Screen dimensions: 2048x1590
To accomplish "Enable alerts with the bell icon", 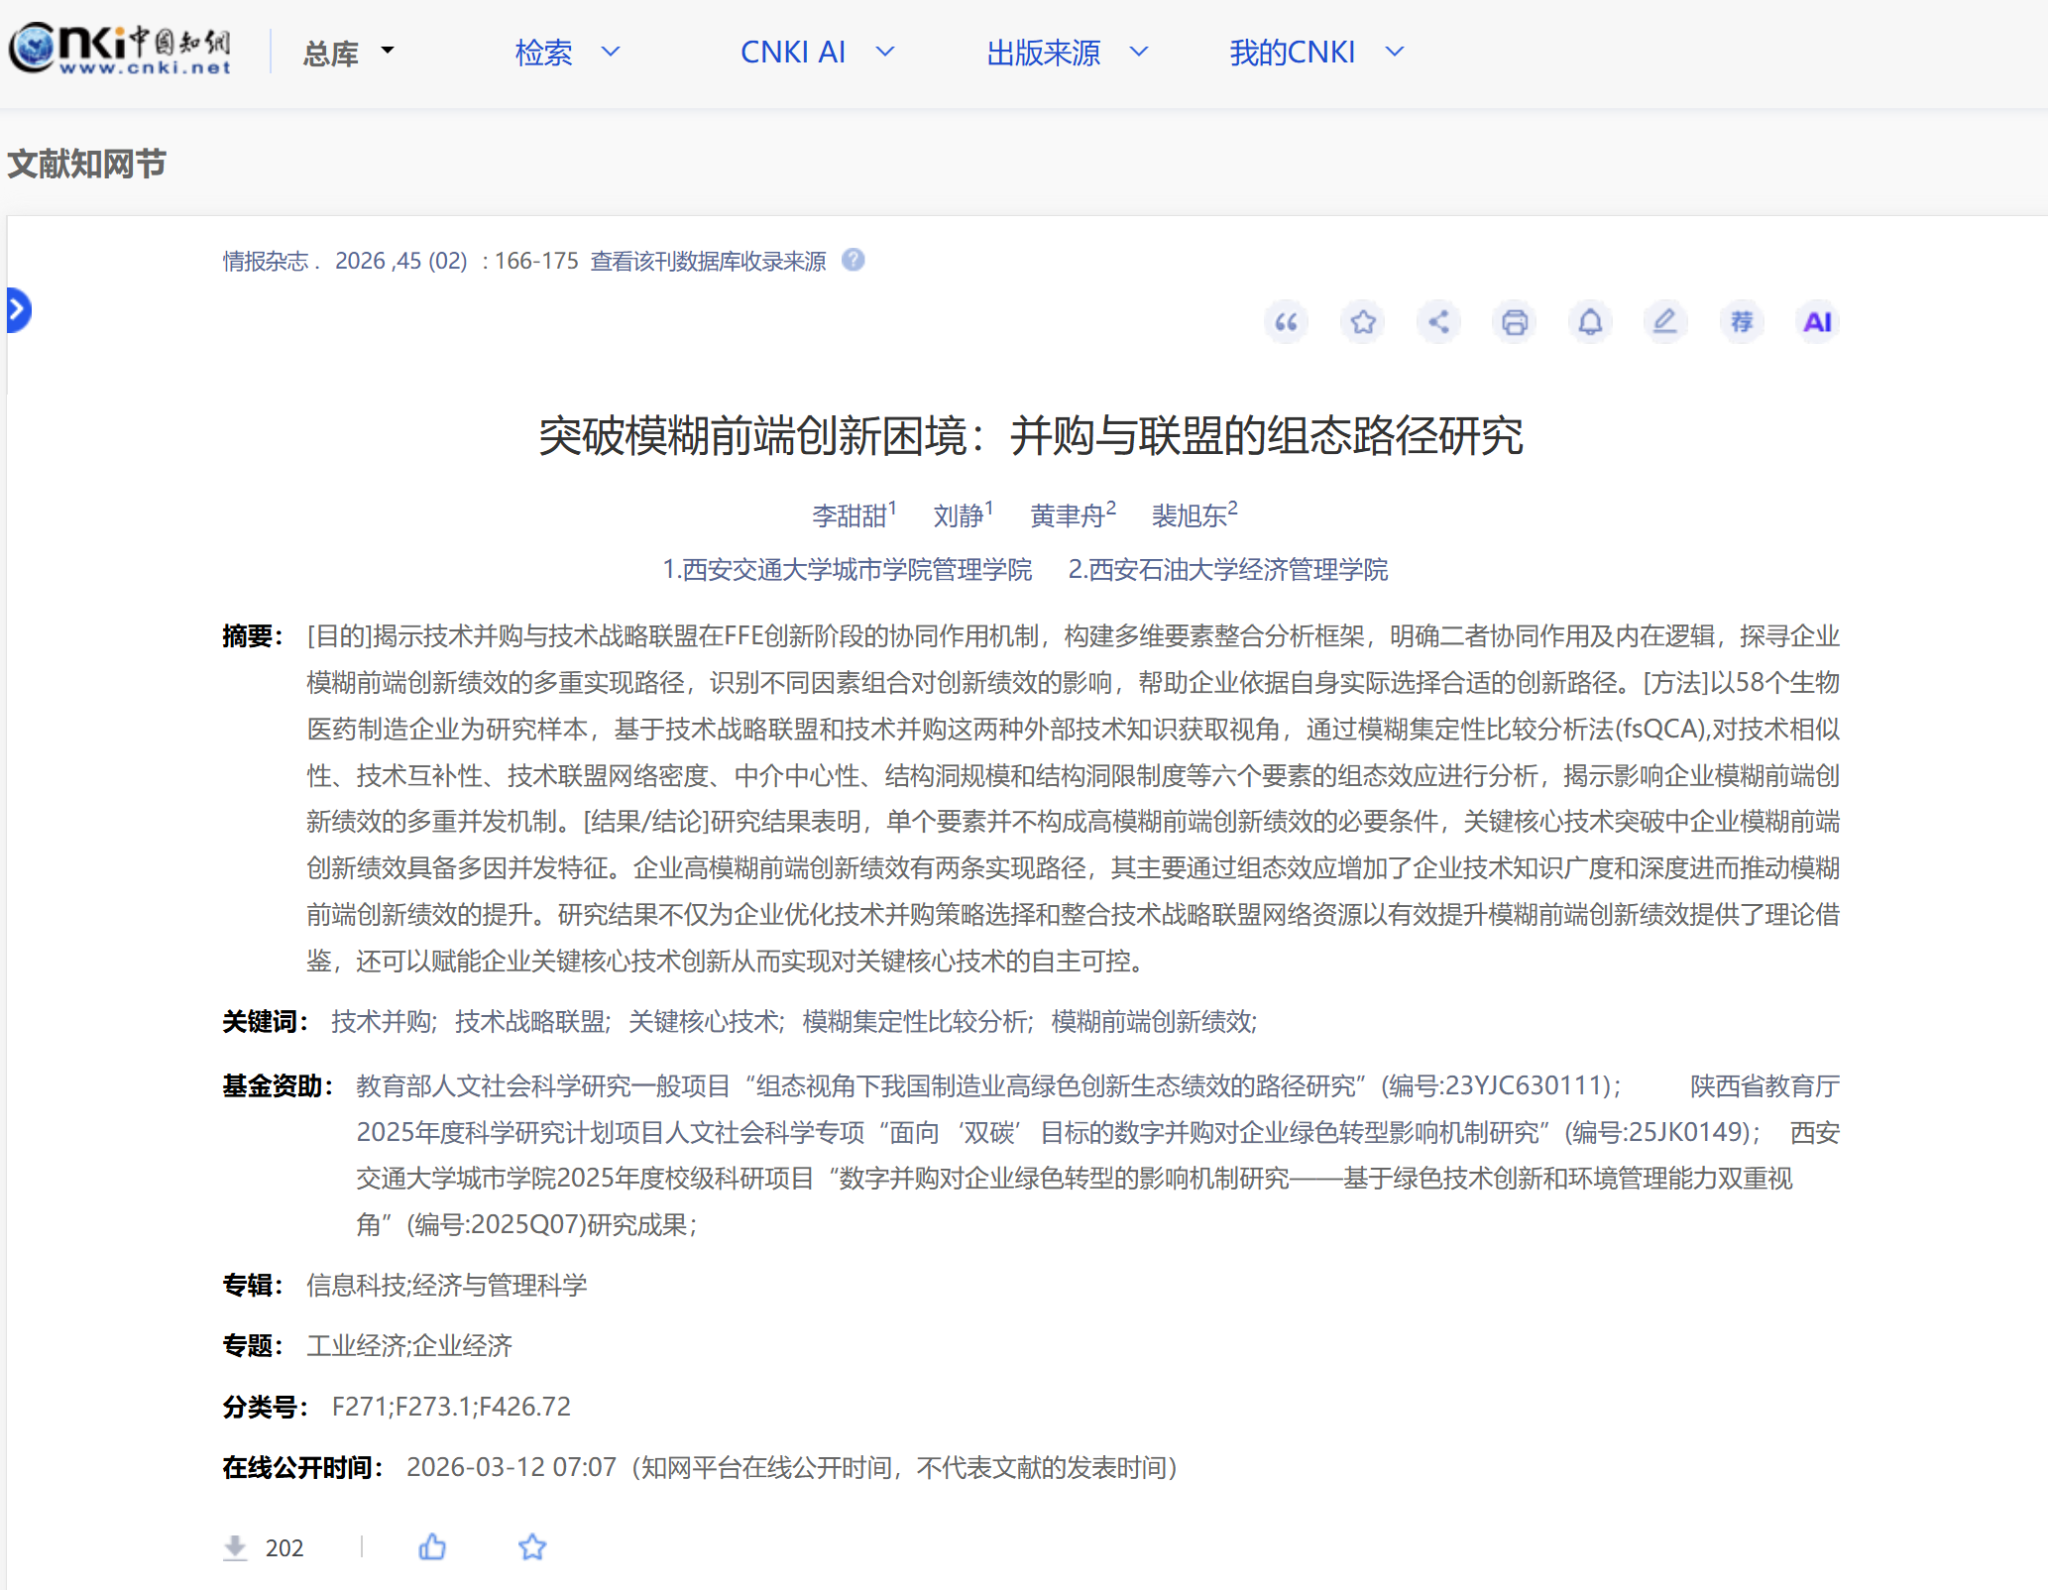I will (1590, 322).
